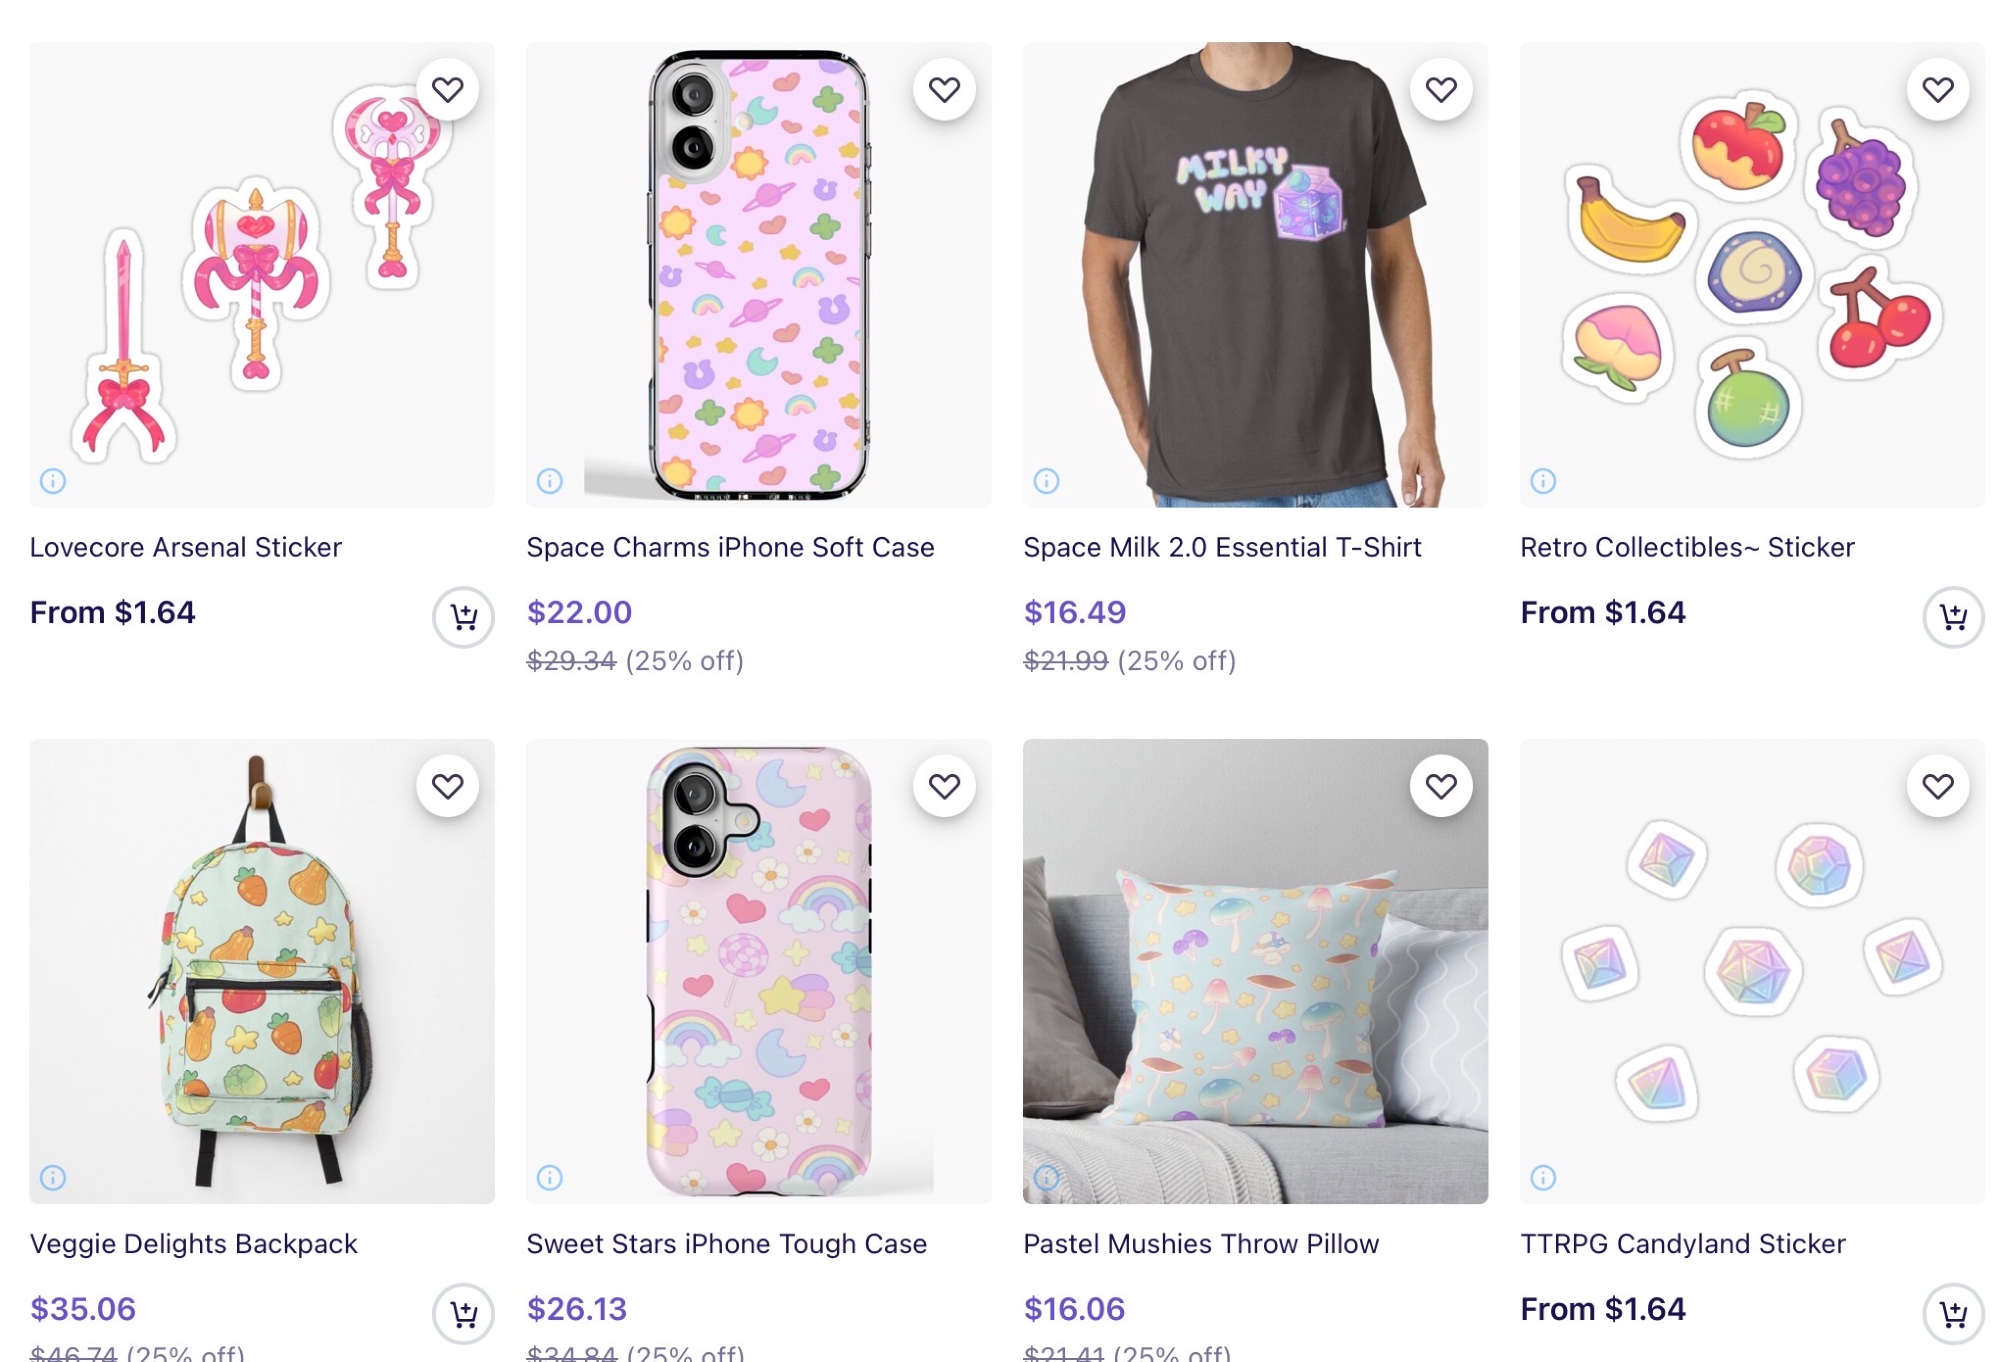Open info icon on TTRPG Candyland Sticker
Screen dimensions: 2000x1362
pos(1543,1178)
